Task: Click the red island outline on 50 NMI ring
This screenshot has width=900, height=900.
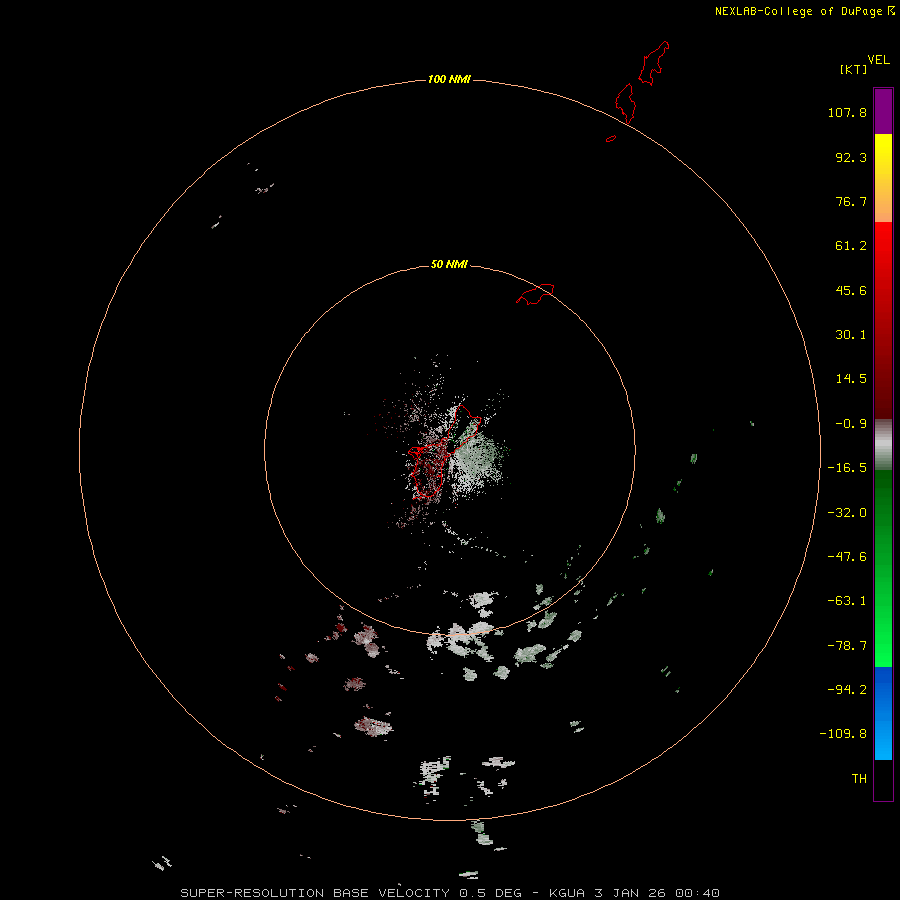Action: point(535,294)
